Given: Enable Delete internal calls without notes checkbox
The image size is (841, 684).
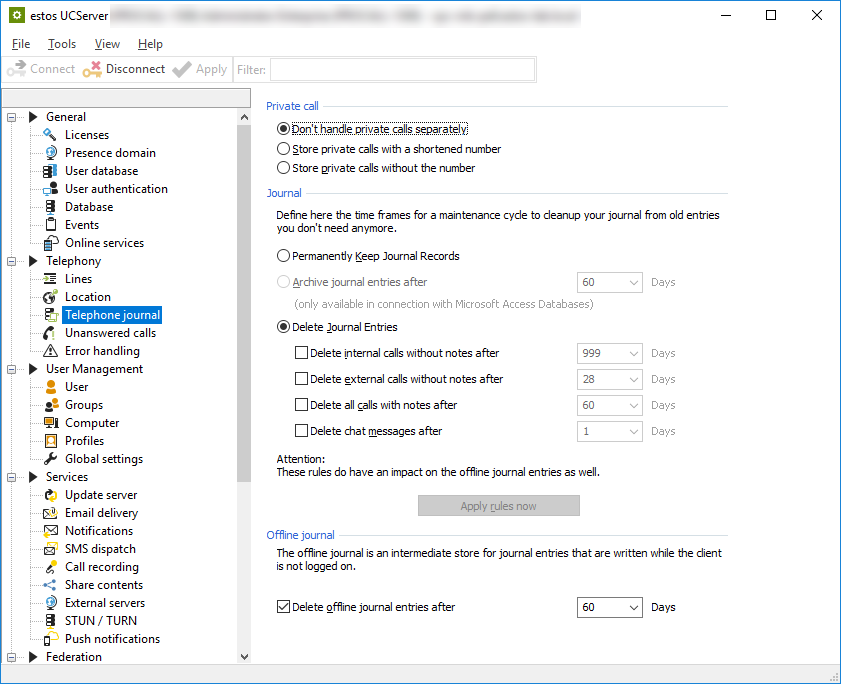Looking at the screenshot, I should (302, 353).
